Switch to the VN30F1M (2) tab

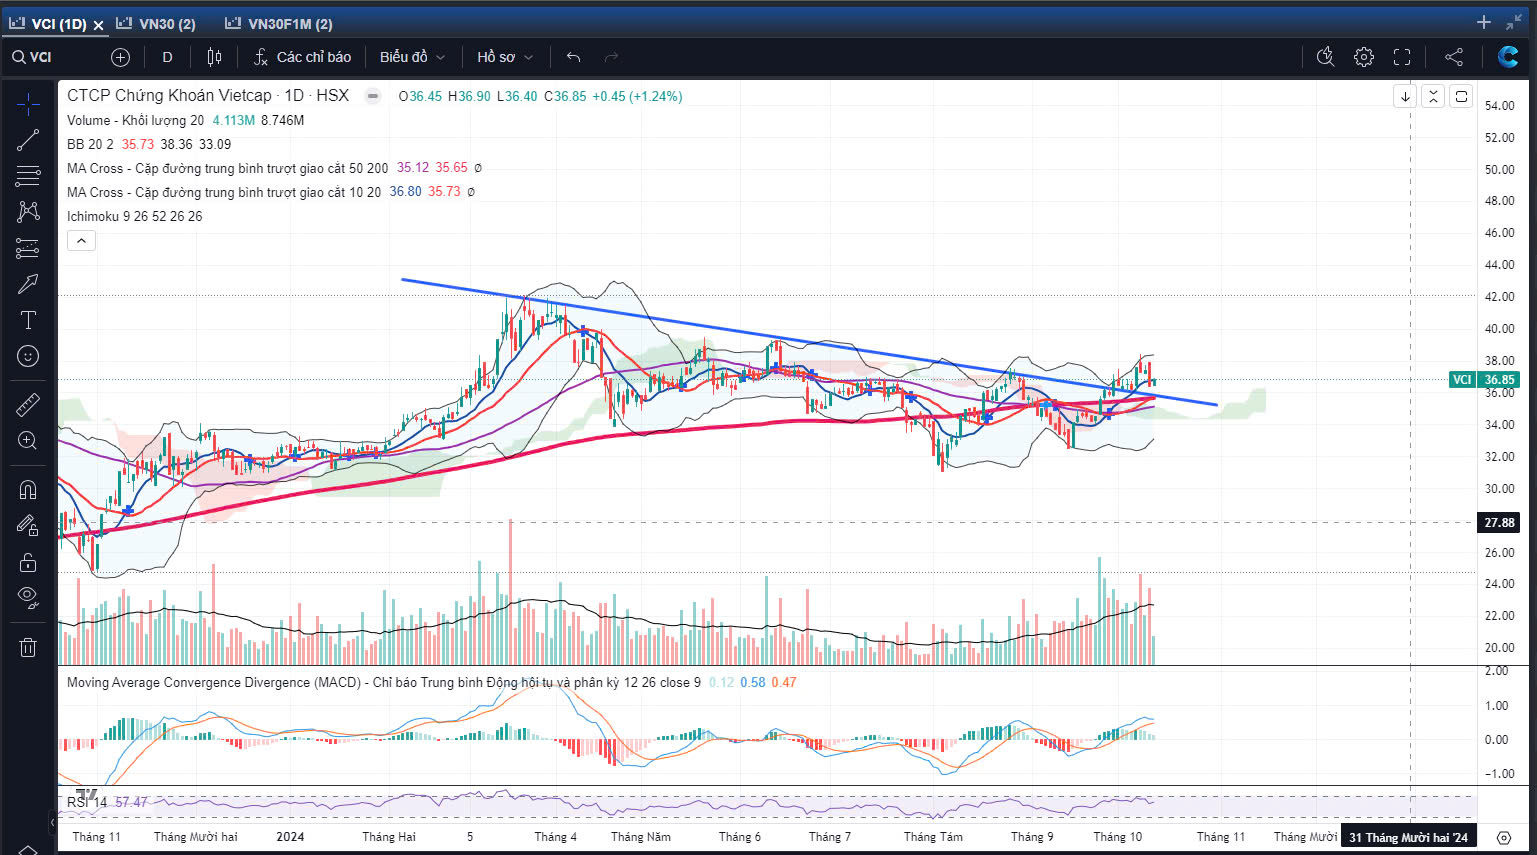279,23
